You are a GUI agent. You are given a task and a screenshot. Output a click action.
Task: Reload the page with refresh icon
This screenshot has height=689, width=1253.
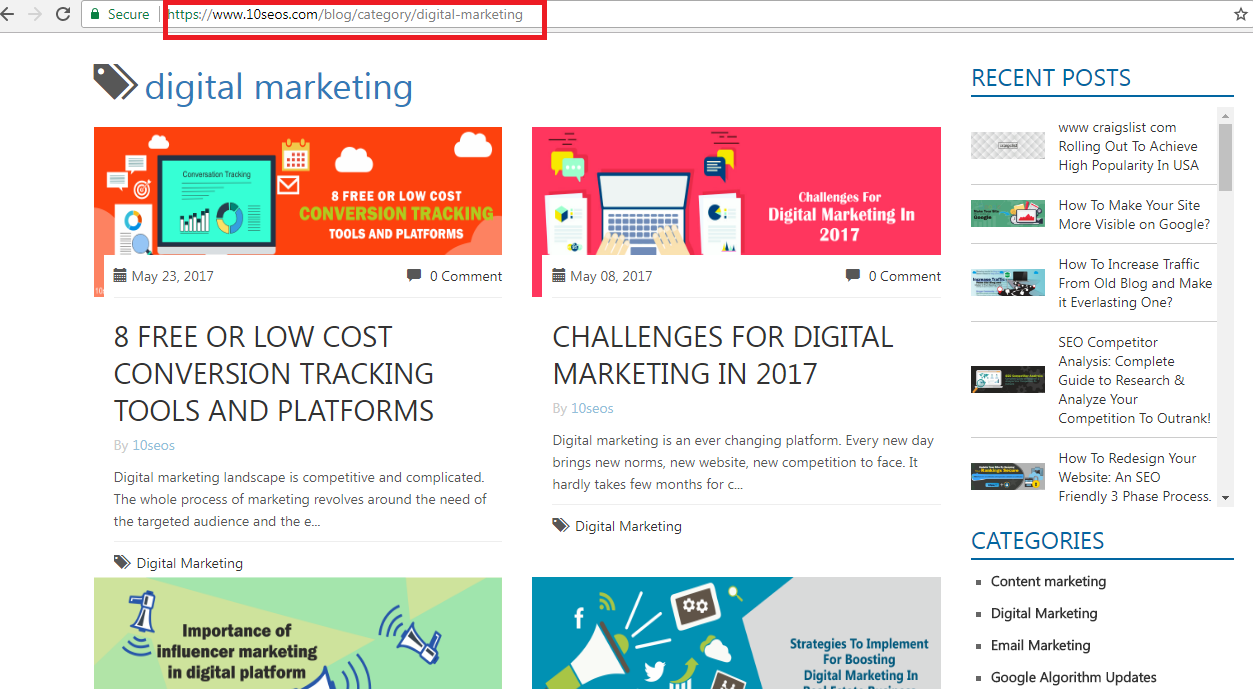63,14
